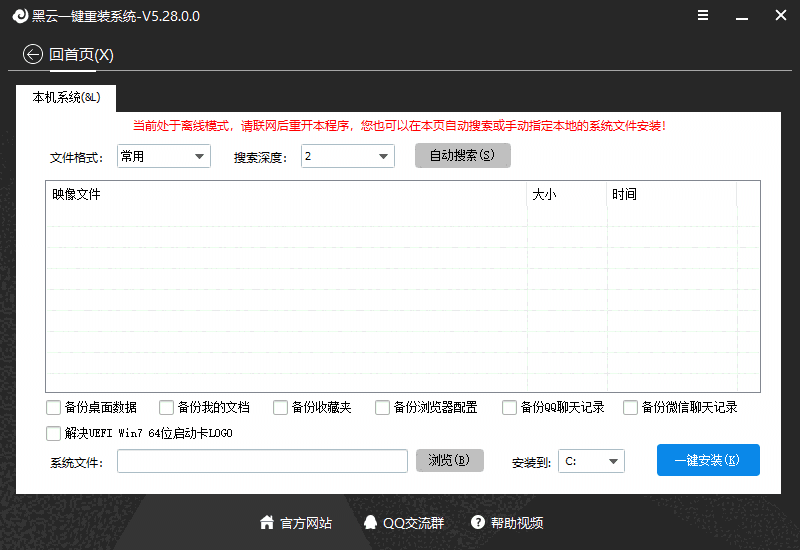The image size is (800, 550).
Task: Click the house icon beside 官方网站
Action: 266,522
